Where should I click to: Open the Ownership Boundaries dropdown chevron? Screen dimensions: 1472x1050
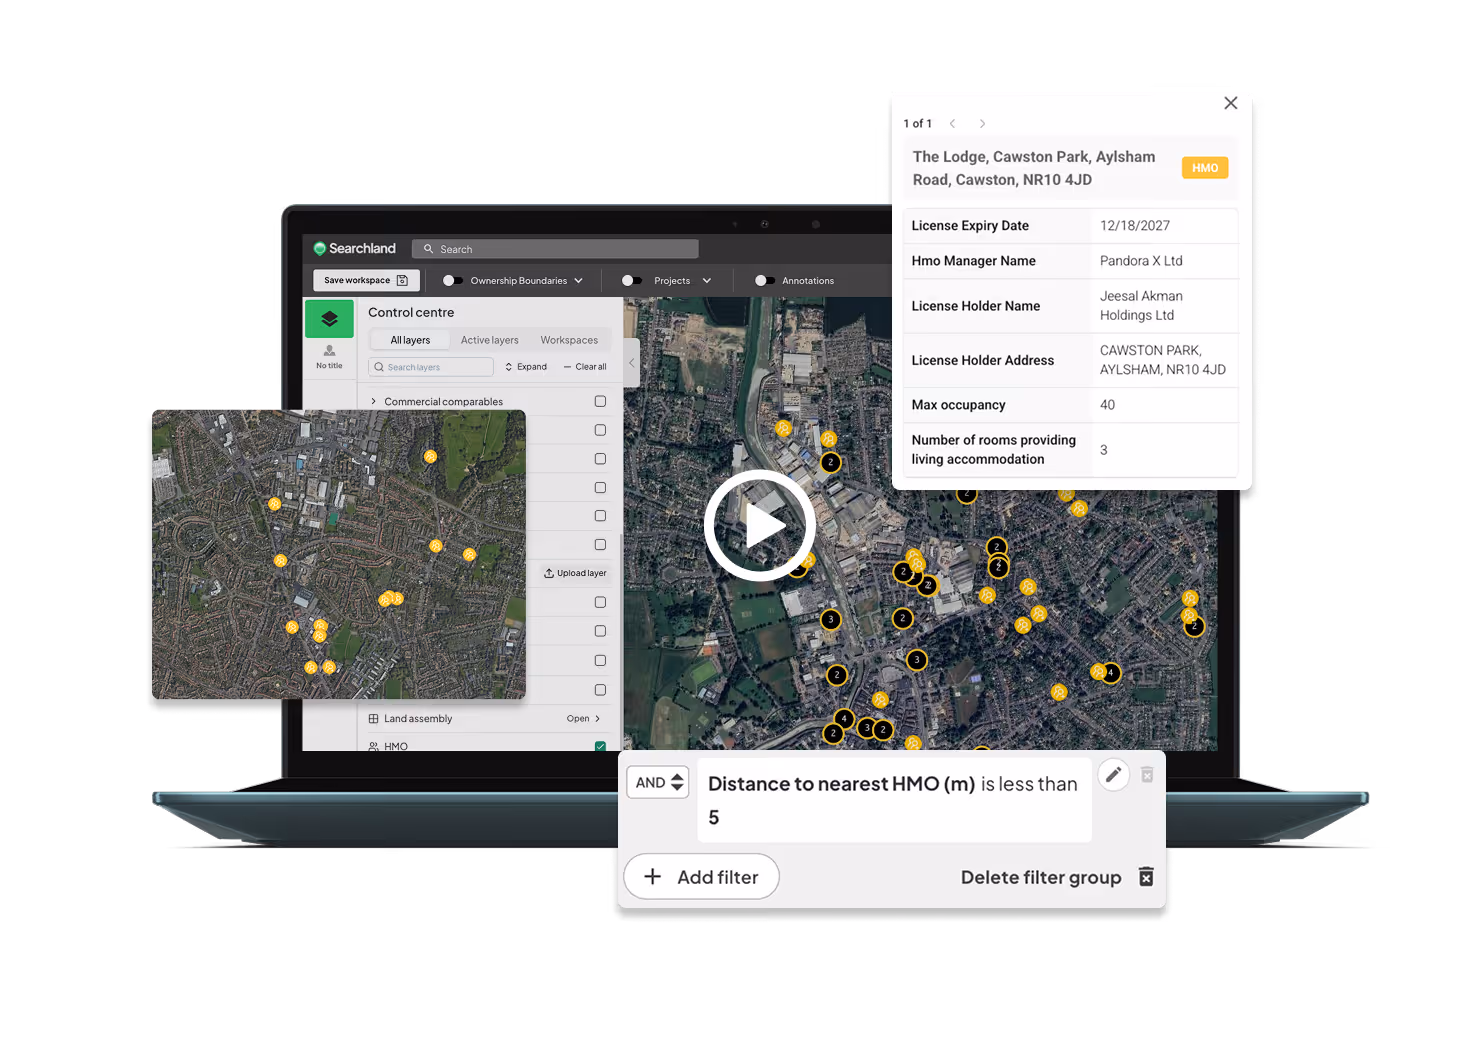click(578, 280)
